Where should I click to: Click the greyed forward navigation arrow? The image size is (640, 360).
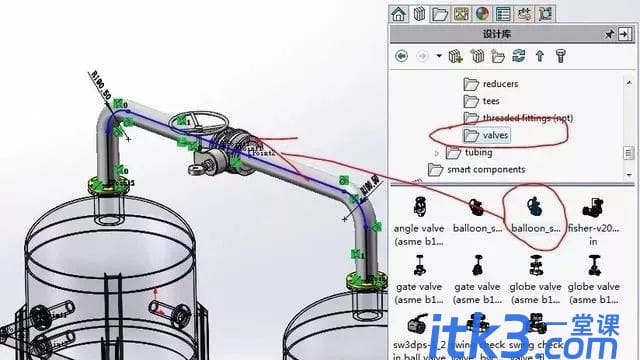click(x=422, y=56)
